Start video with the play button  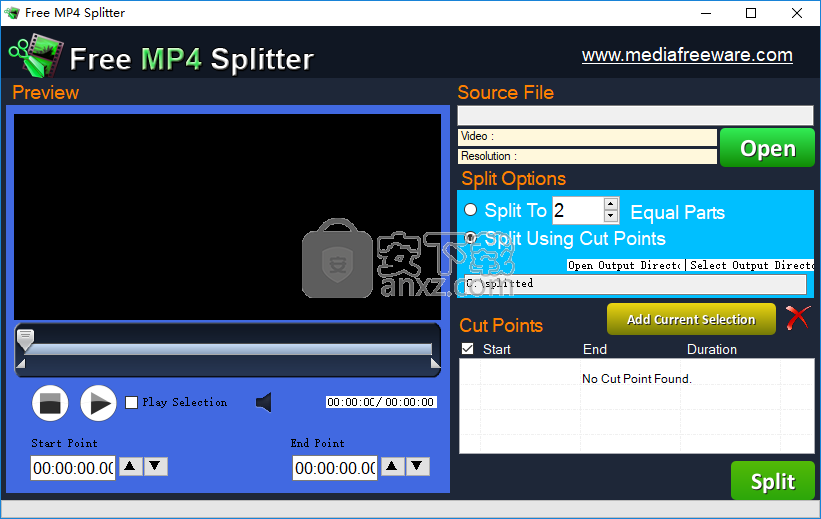(98, 403)
